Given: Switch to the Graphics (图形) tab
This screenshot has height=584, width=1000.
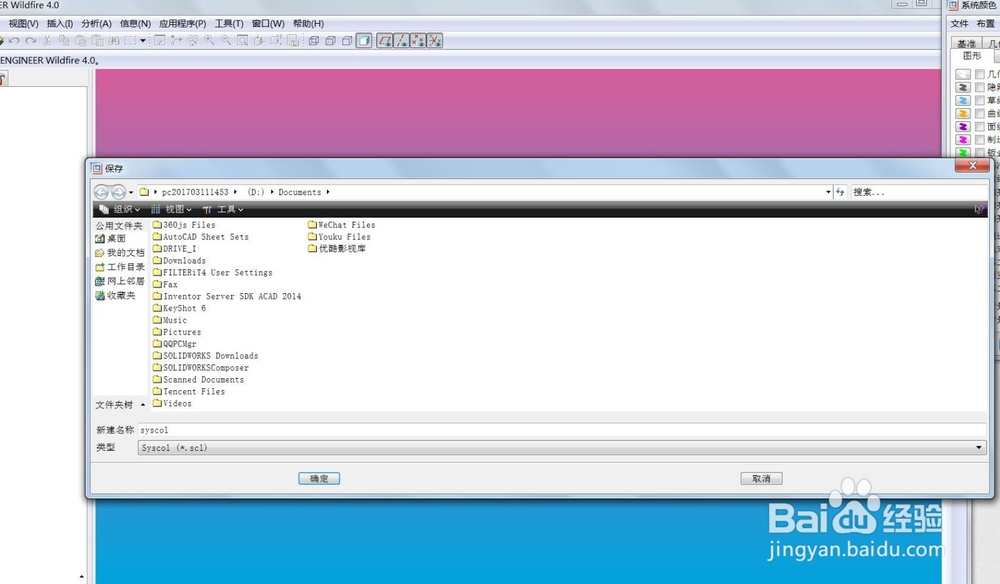Looking at the screenshot, I should [972, 56].
